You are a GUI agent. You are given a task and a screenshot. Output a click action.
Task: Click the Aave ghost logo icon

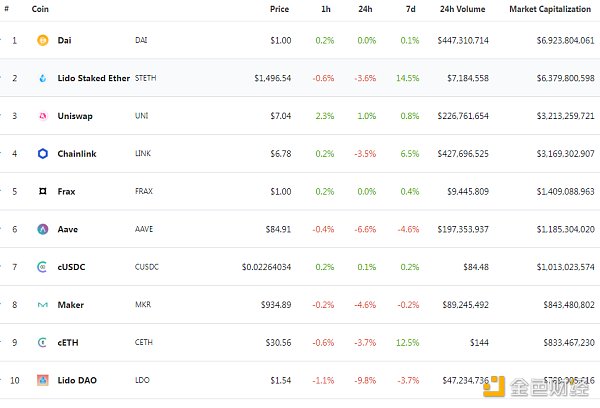pyautogui.click(x=43, y=229)
